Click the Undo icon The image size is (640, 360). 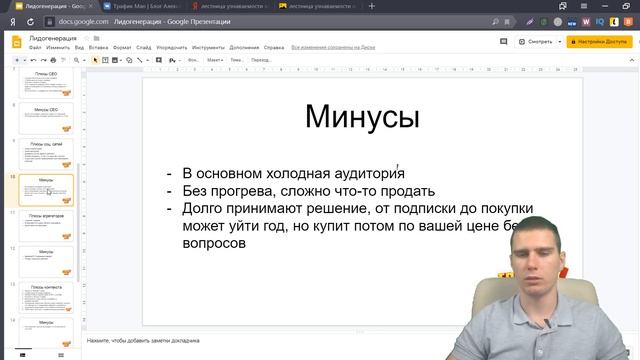[x=33, y=60]
